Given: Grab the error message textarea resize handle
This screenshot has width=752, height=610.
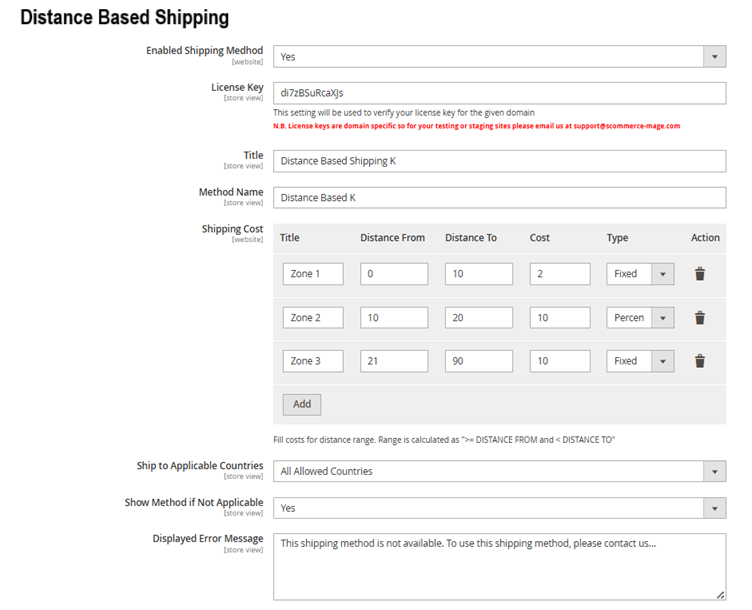Looking at the screenshot, I should 721,595.
